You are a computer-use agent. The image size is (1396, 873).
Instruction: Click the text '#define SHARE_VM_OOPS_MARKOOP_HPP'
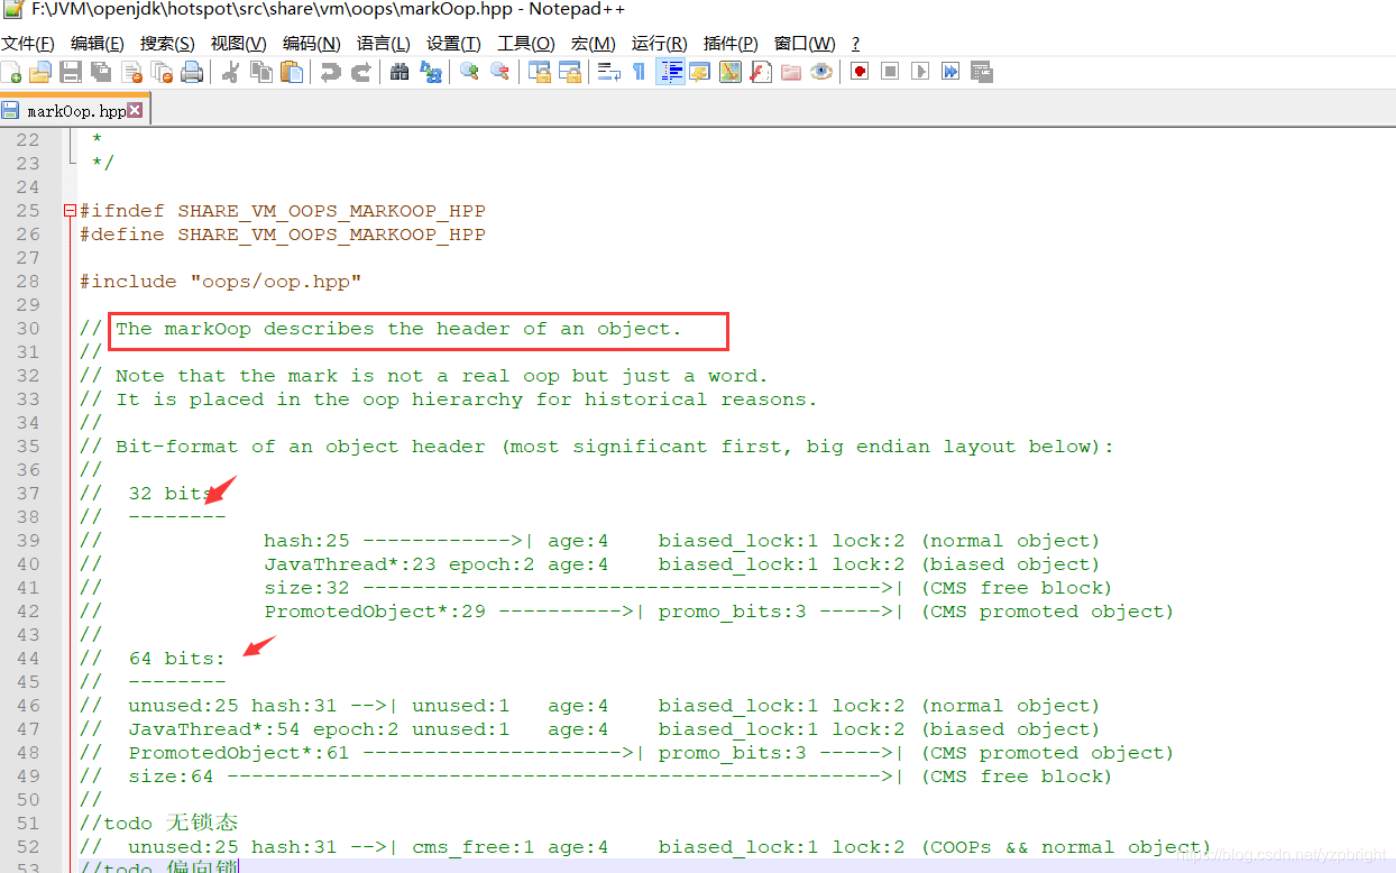point(283,235)
